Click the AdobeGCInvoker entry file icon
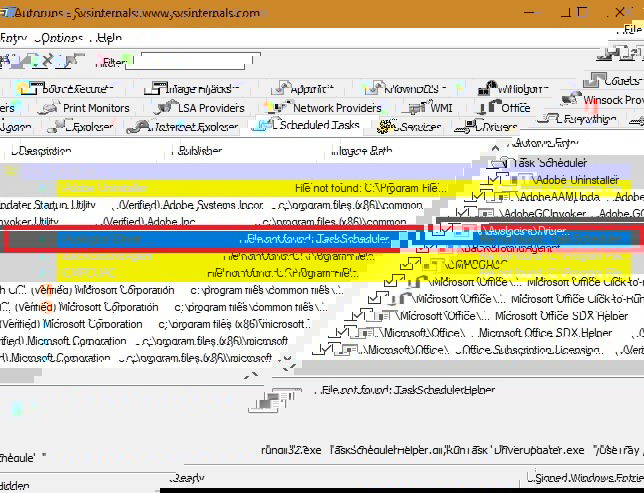Screen dimensions: 644x493 coord(486,214)
